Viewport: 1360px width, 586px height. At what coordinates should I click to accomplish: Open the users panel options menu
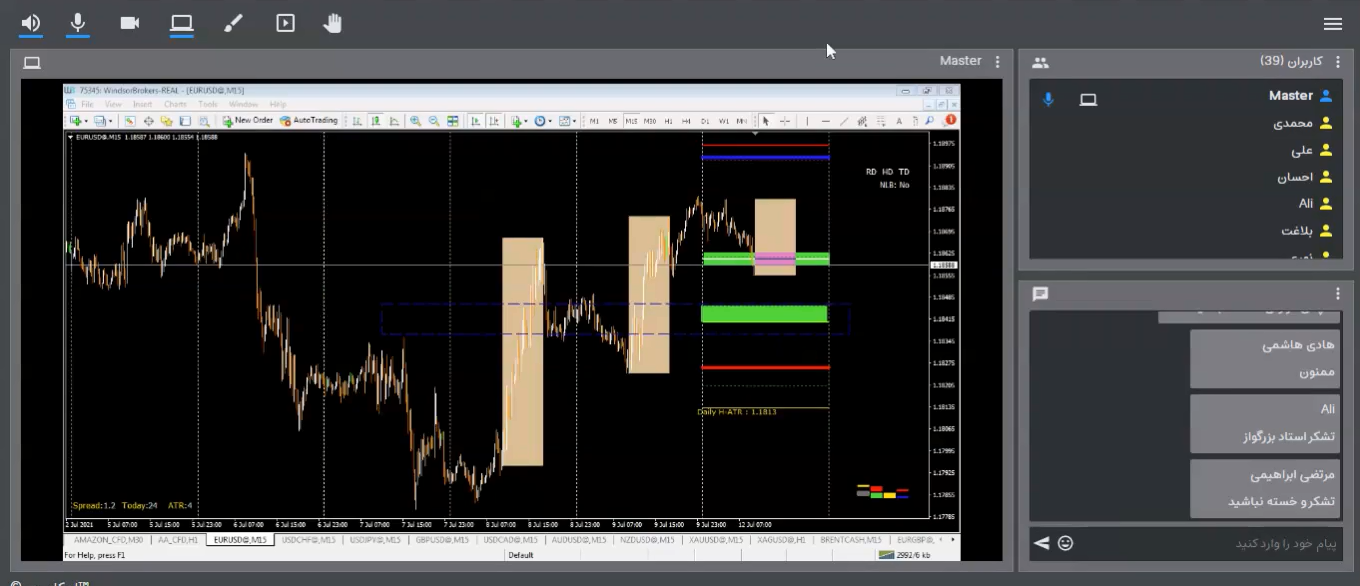(1338, 62)
